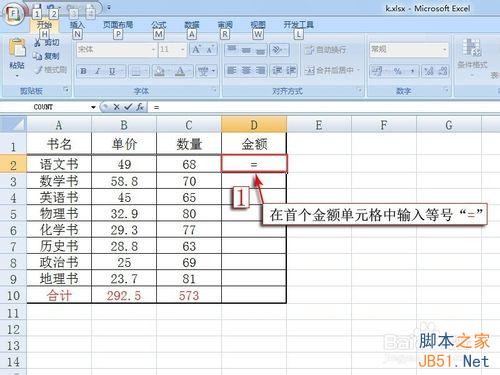Click the cell containing 语文书

59,164
